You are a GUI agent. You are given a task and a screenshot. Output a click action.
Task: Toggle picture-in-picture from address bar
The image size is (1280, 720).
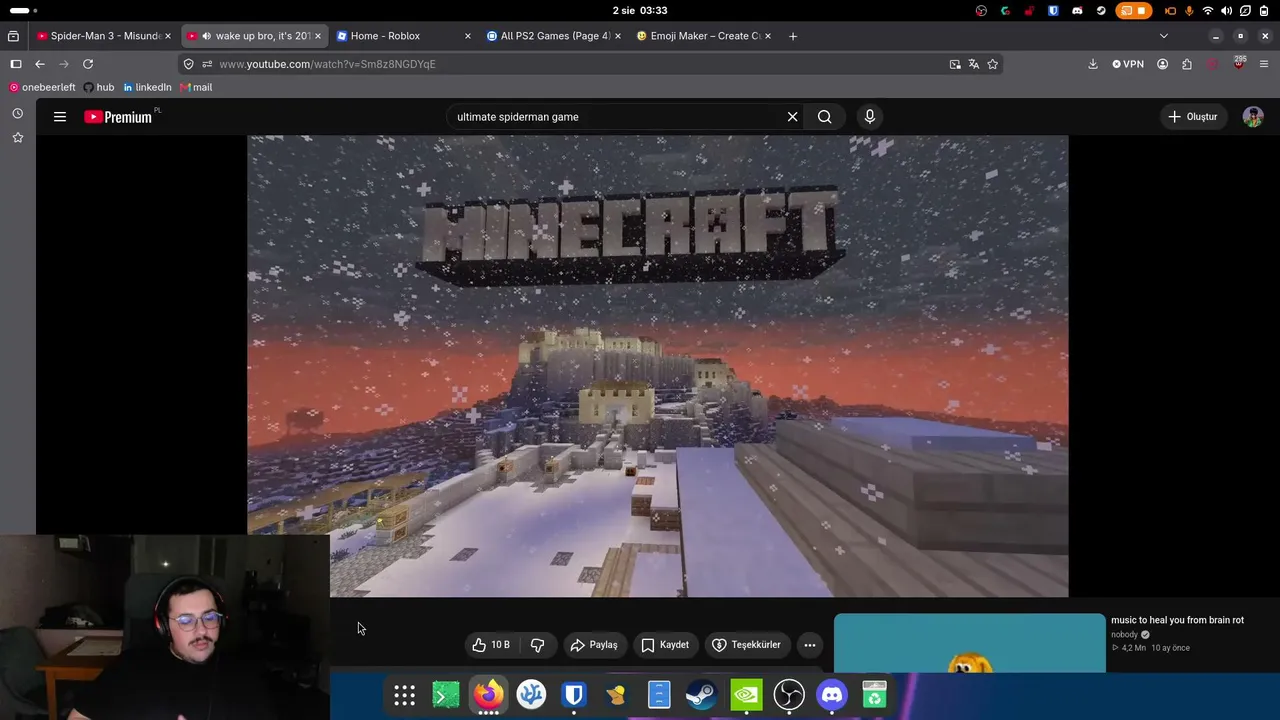[955, 64]
